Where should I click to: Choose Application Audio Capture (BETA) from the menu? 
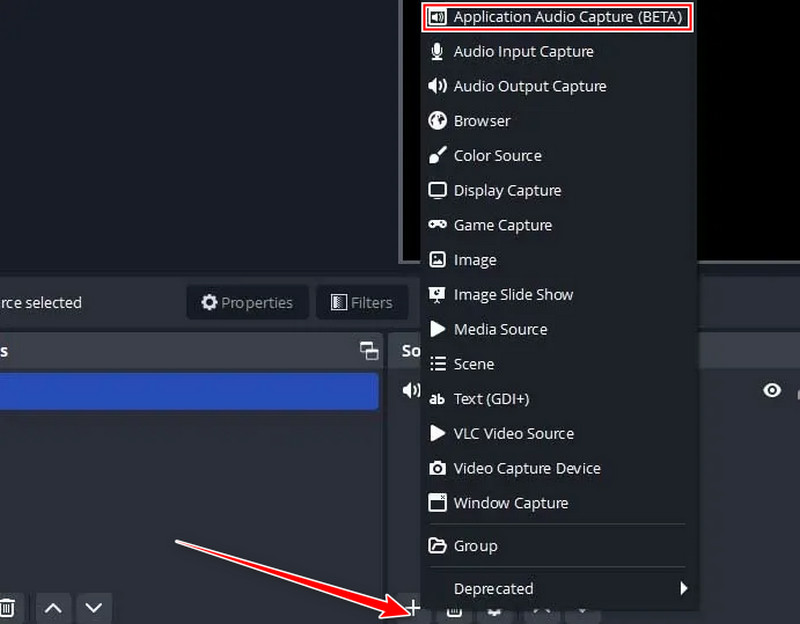[557, 17]
